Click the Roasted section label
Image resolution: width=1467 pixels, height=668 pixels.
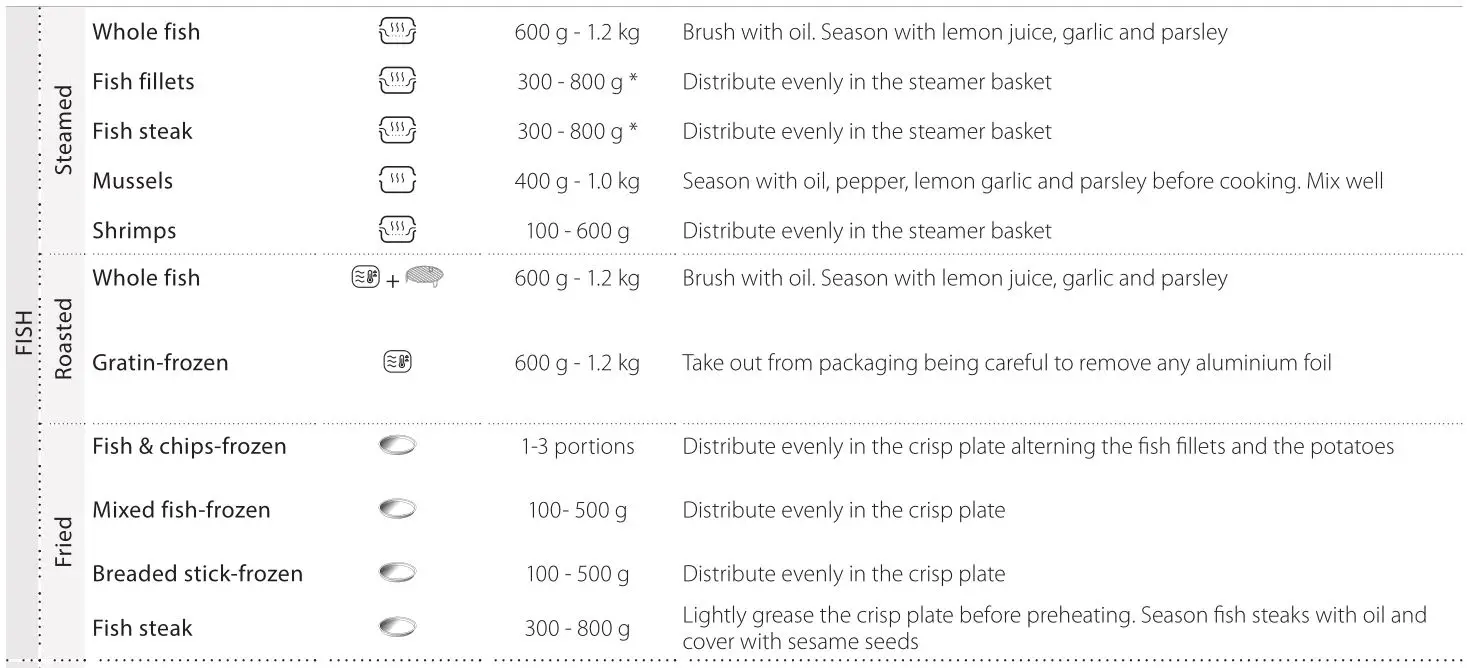pyautogui.click(x=64, y=338)
